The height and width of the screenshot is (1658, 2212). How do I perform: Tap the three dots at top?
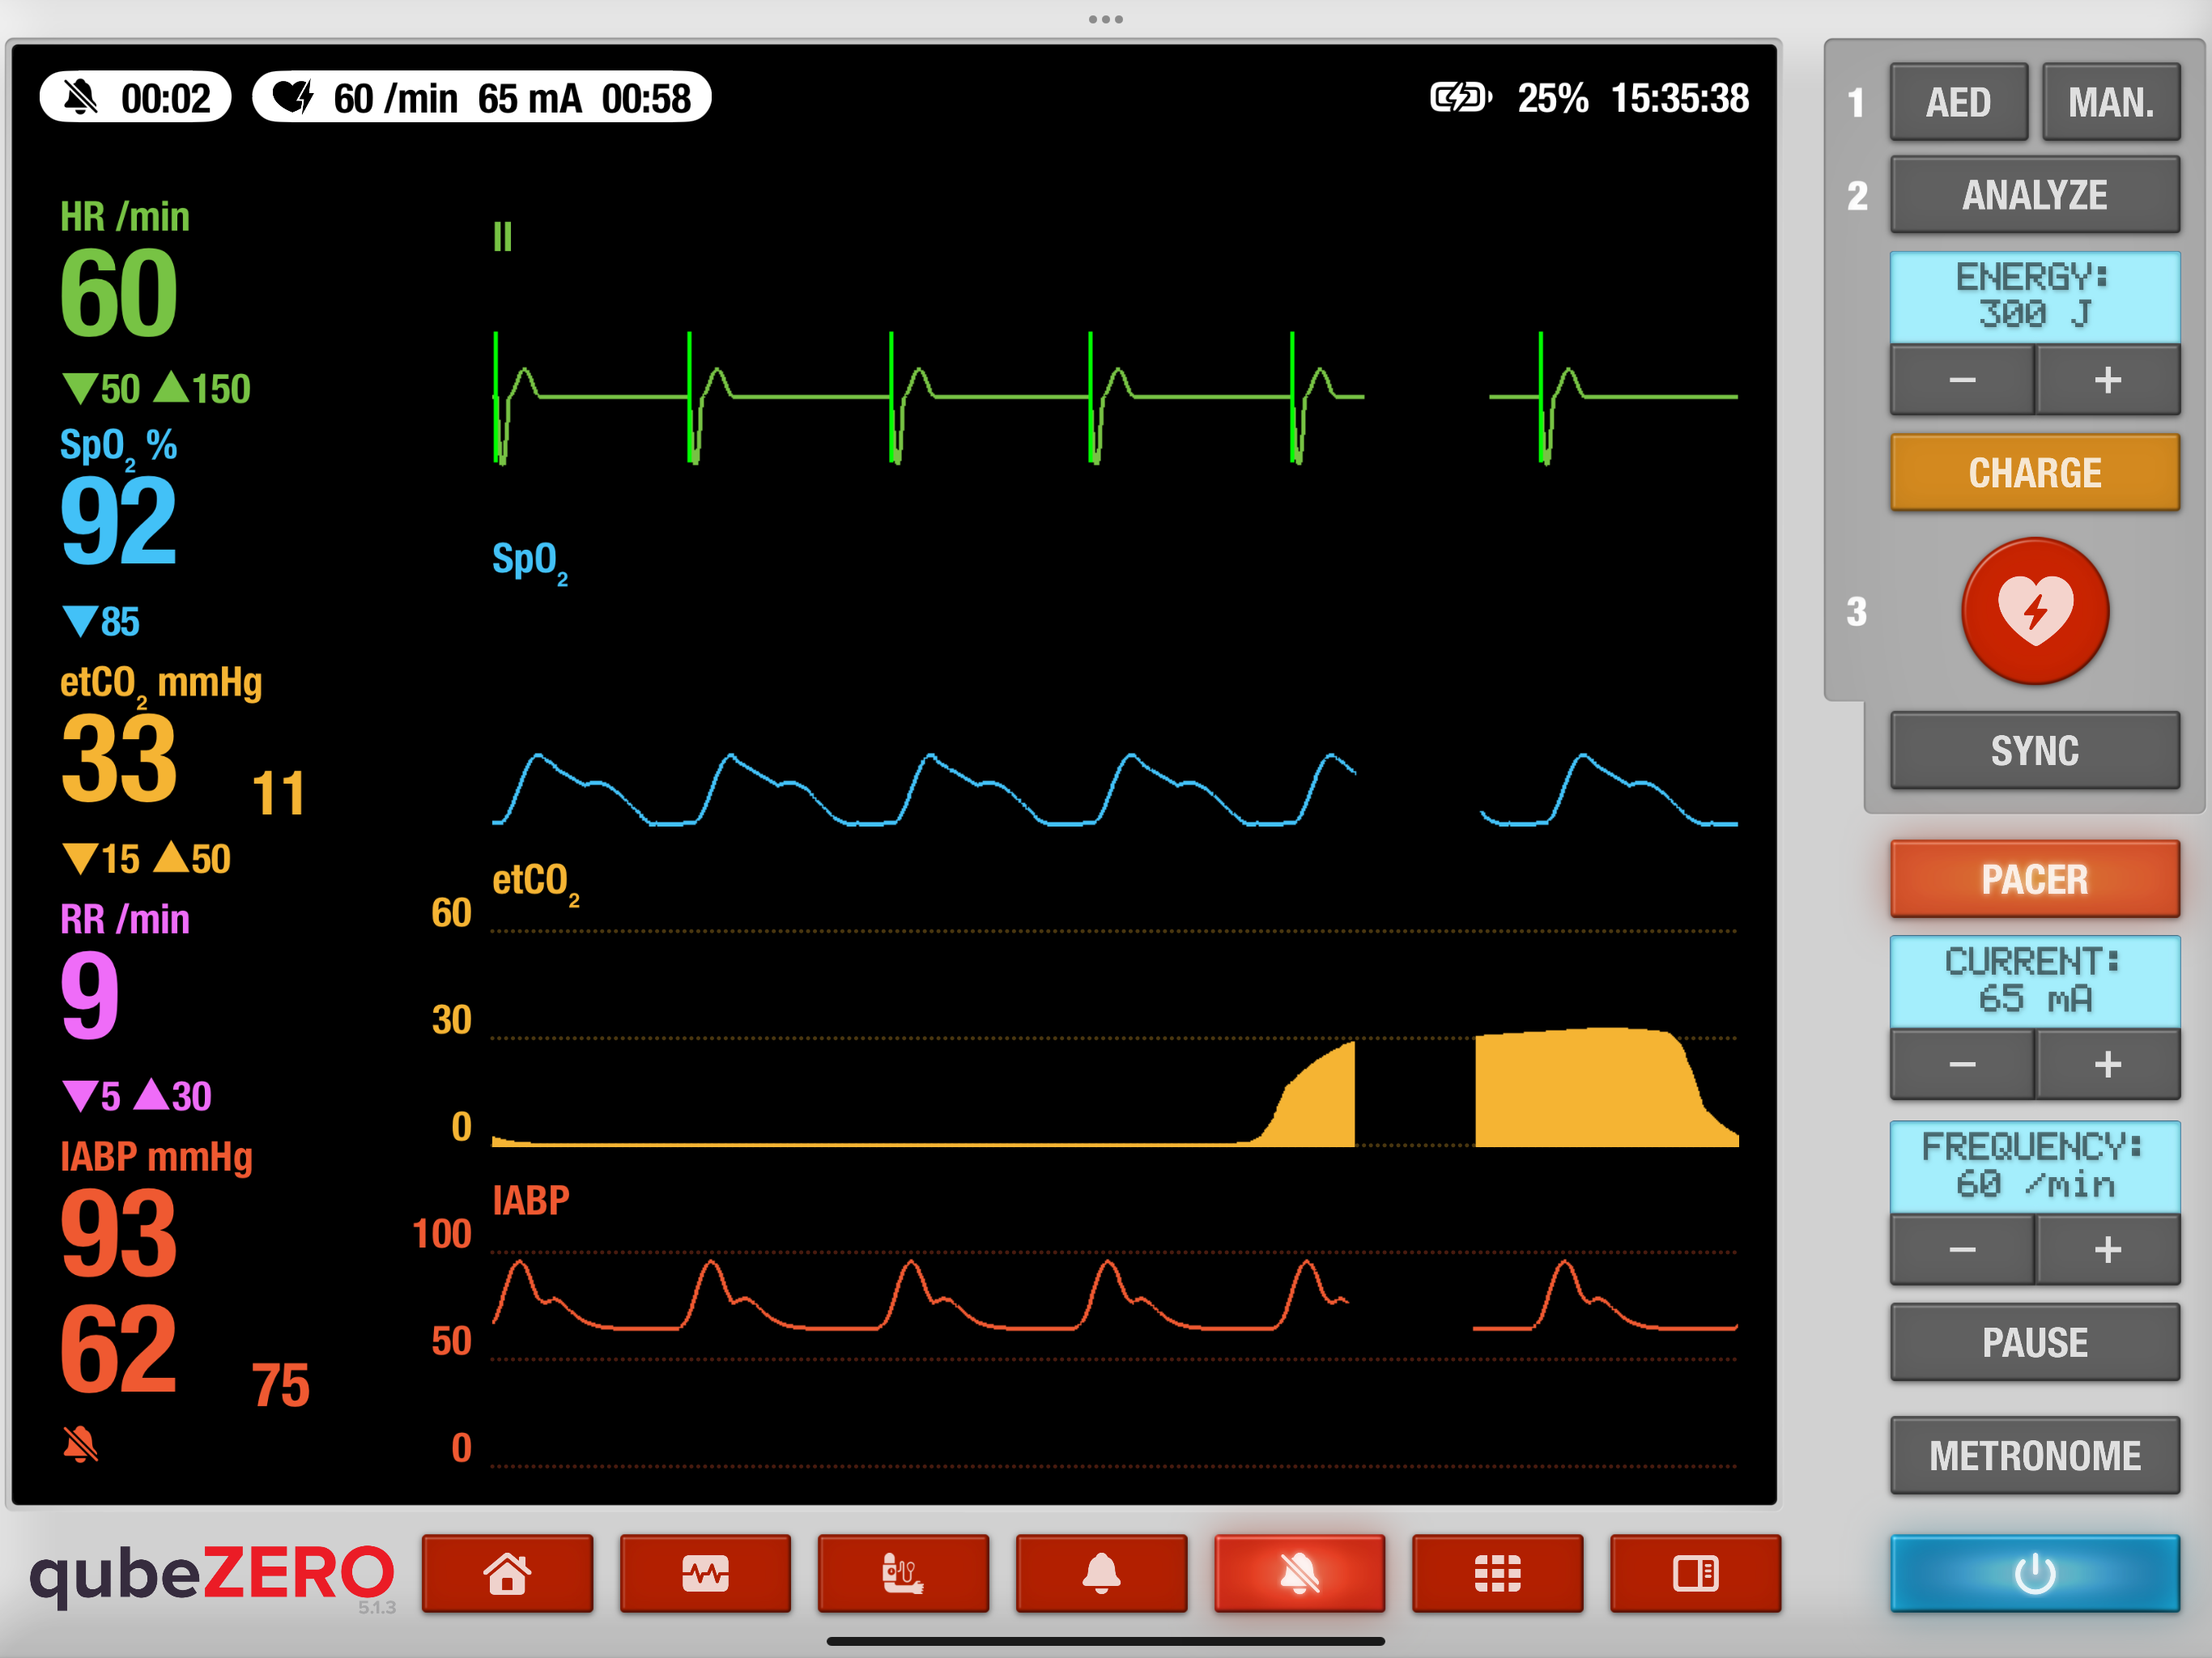point(1105,19)
